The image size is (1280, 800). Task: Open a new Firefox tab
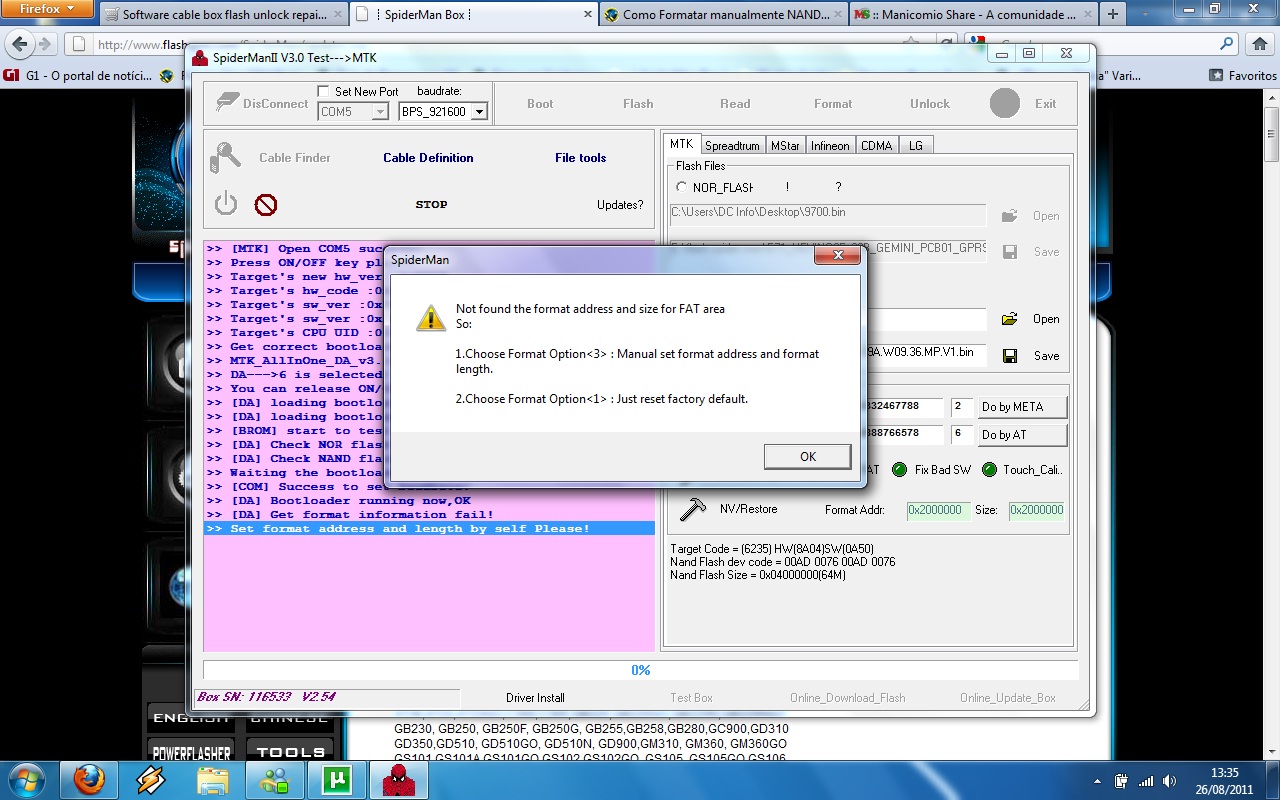(1112, 15)
